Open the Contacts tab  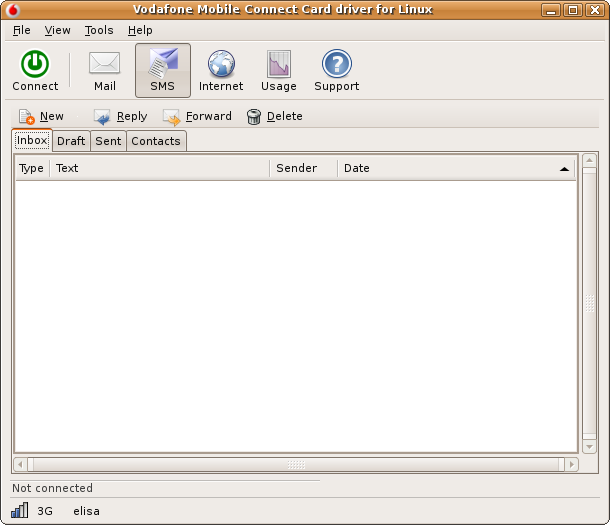[x=156, y=141]
